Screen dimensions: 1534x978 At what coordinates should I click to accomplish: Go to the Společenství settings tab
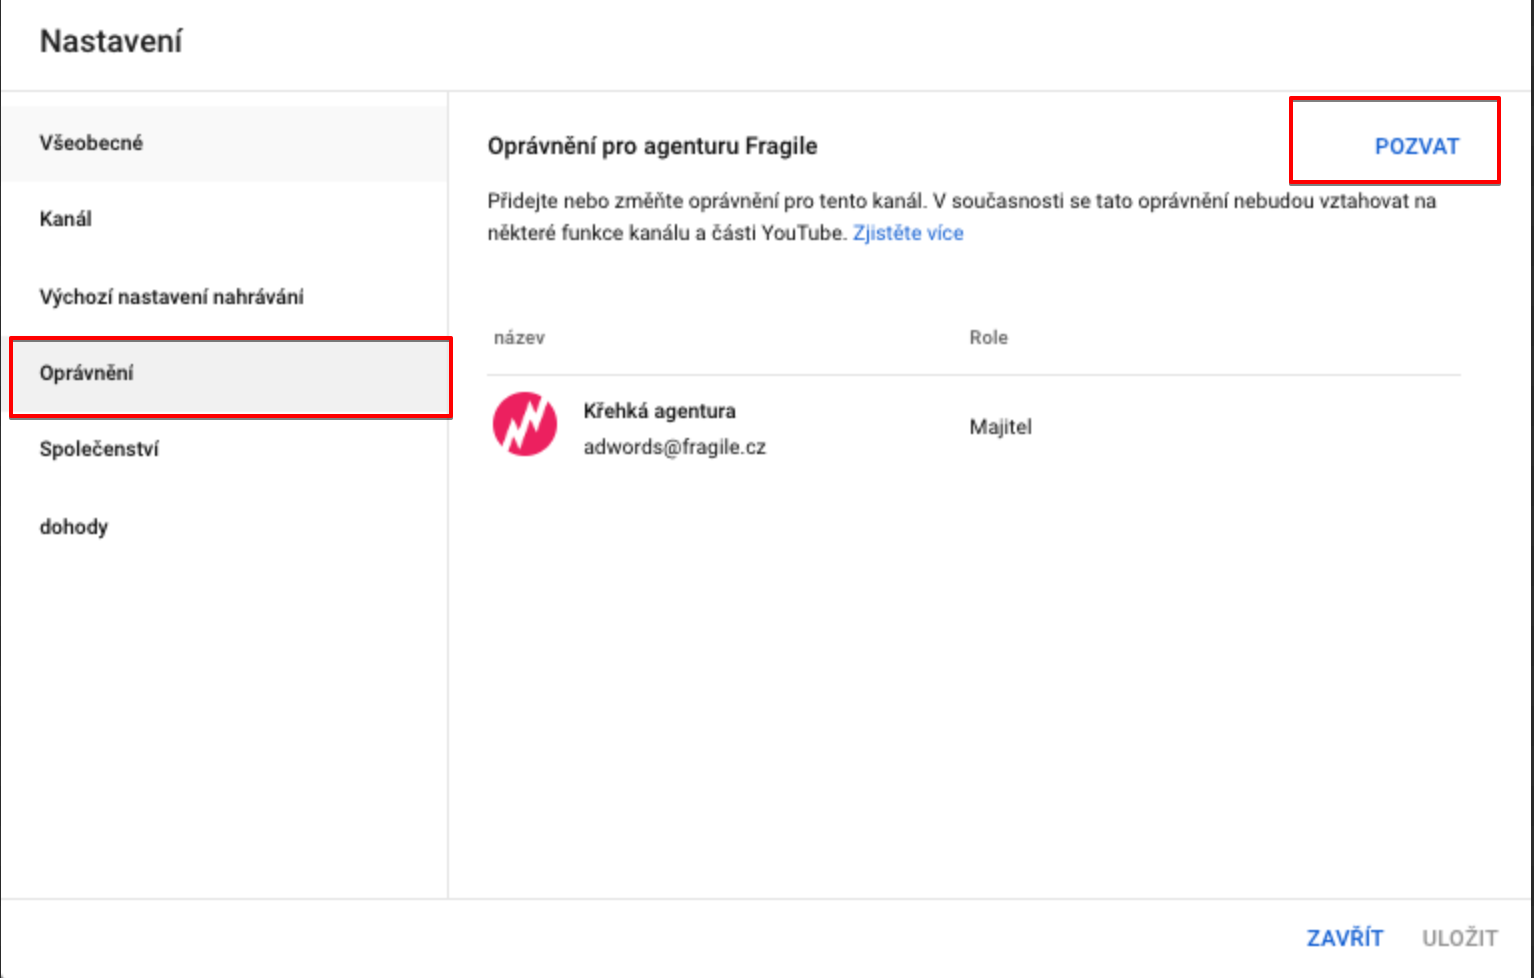click(x=99, y=449)
